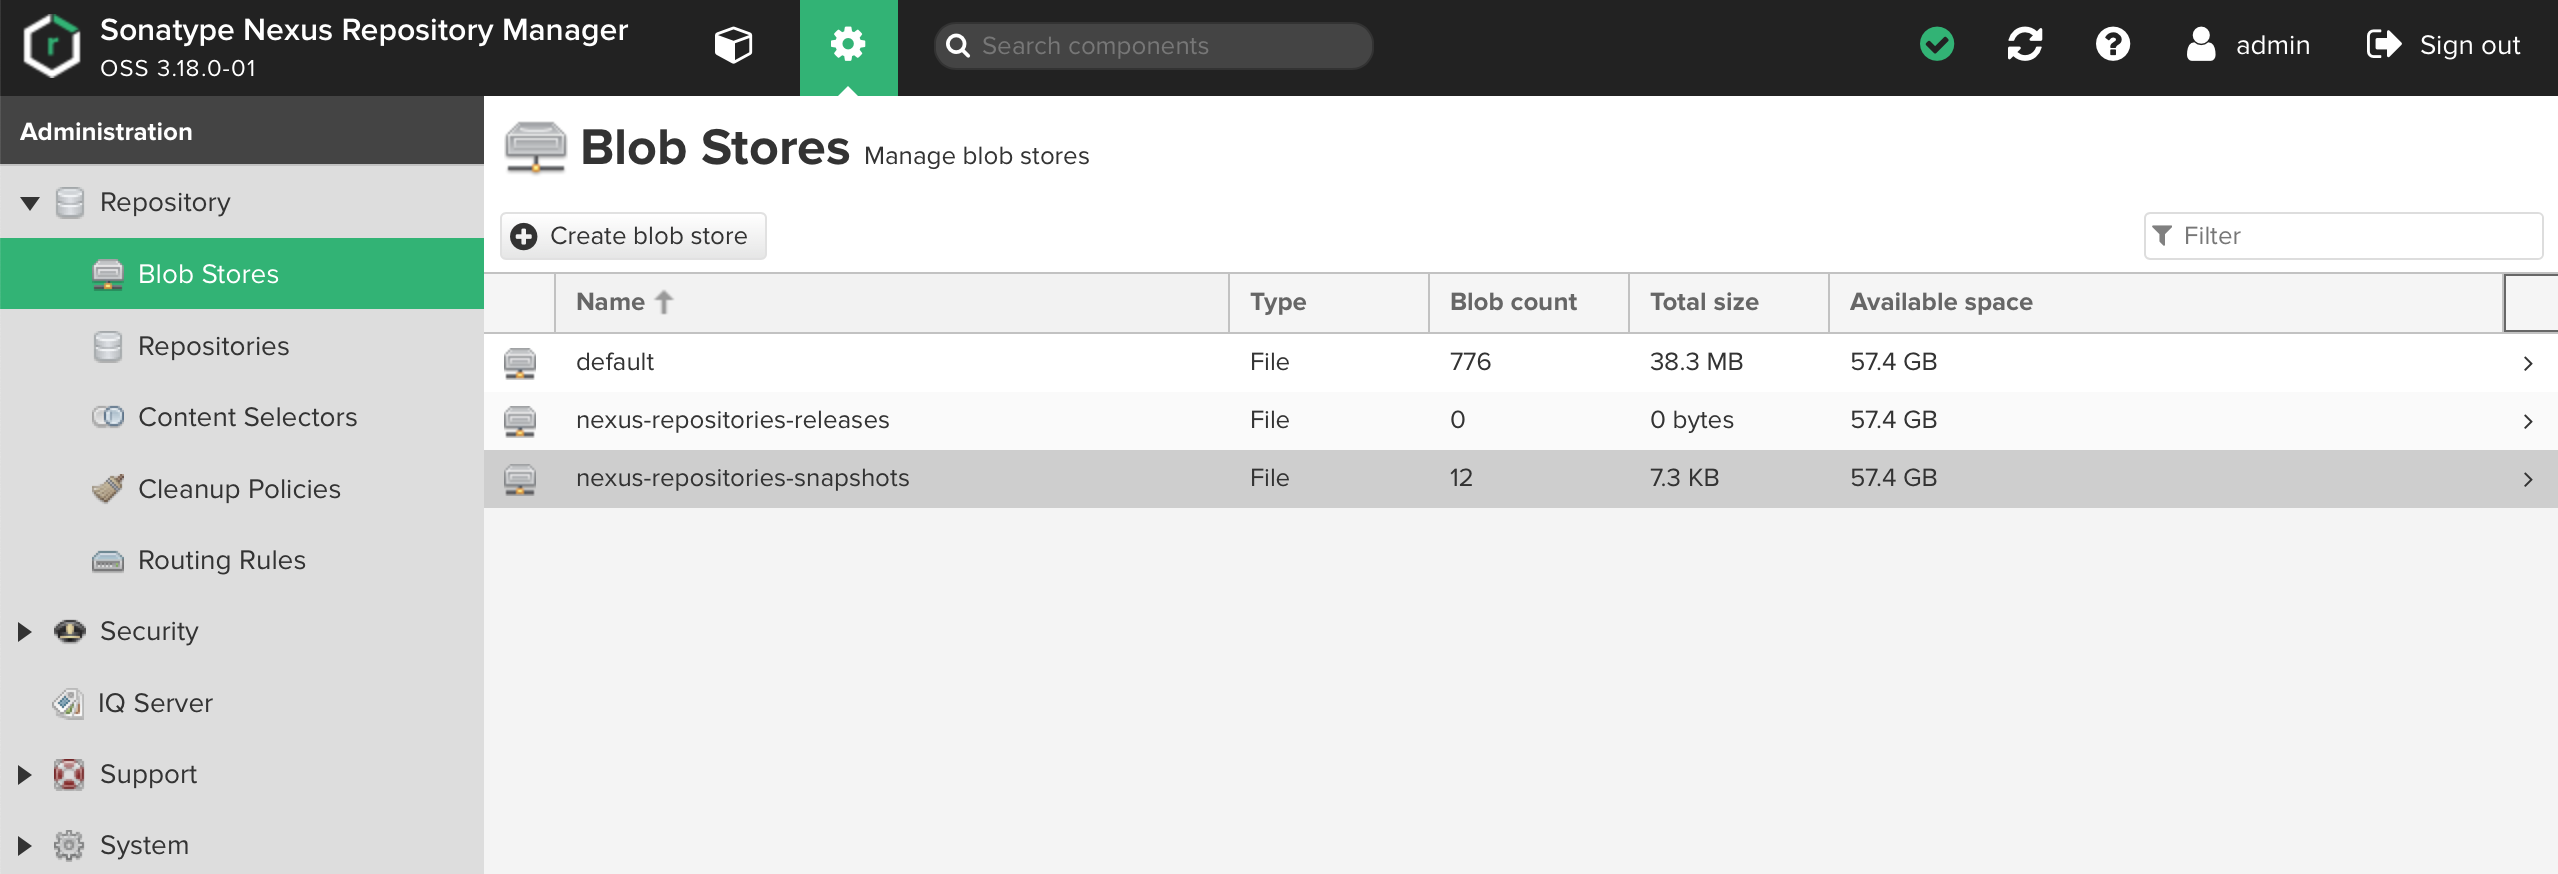The height and width of the screenshot is (874, 2558).
Task: Collapse the Repository tree section
Action: pos(30,203)
